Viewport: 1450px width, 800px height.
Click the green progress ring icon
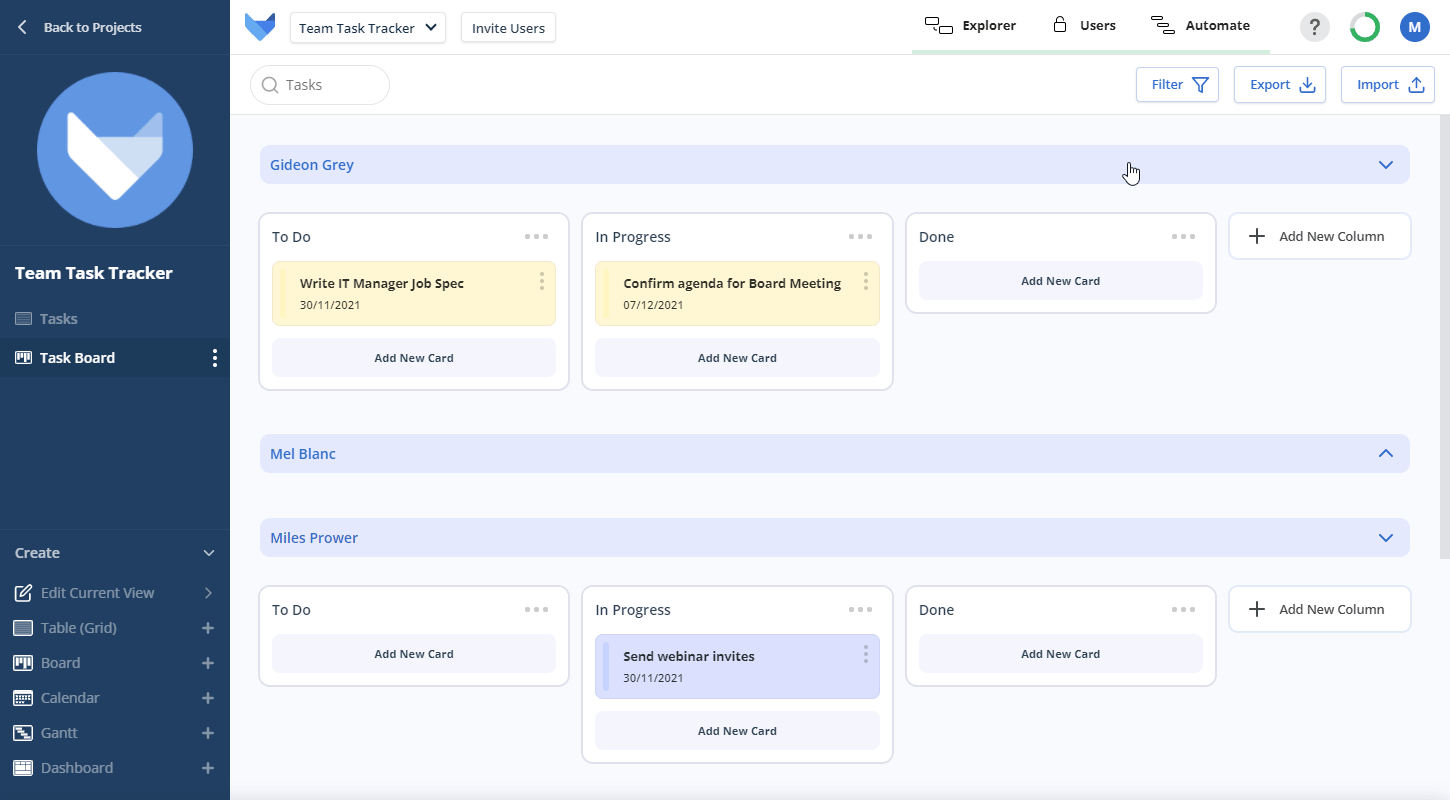[x=1364, y=27]
